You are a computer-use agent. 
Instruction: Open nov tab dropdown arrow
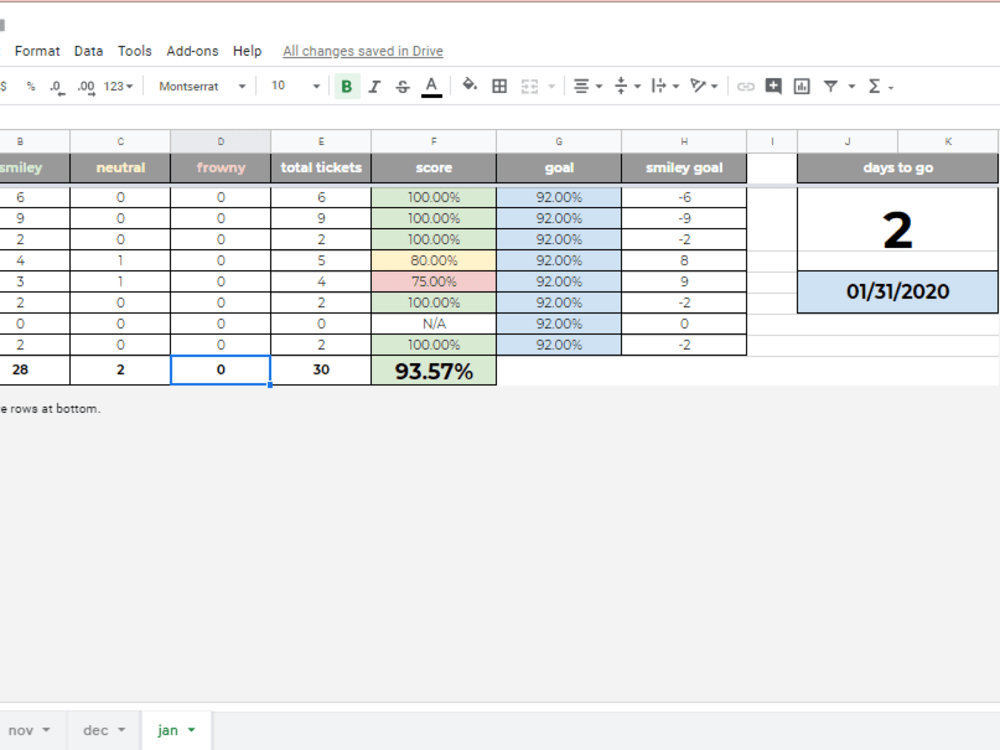pyautogui.click(x=46, y=730)
